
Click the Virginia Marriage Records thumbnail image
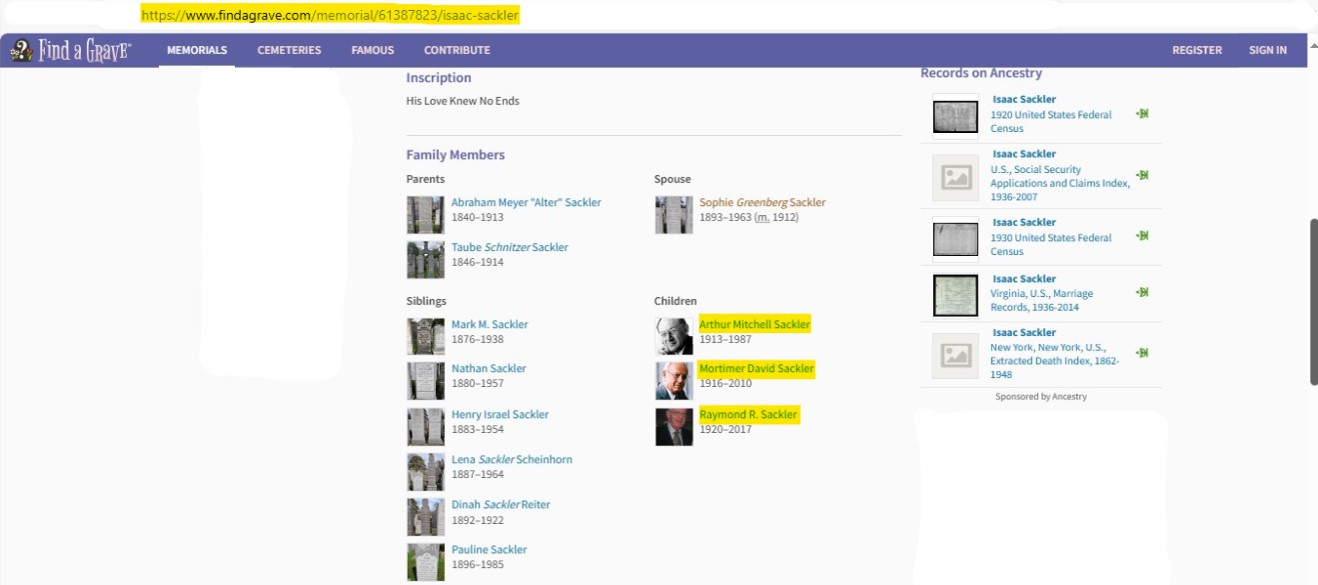(x=955, y=295)
